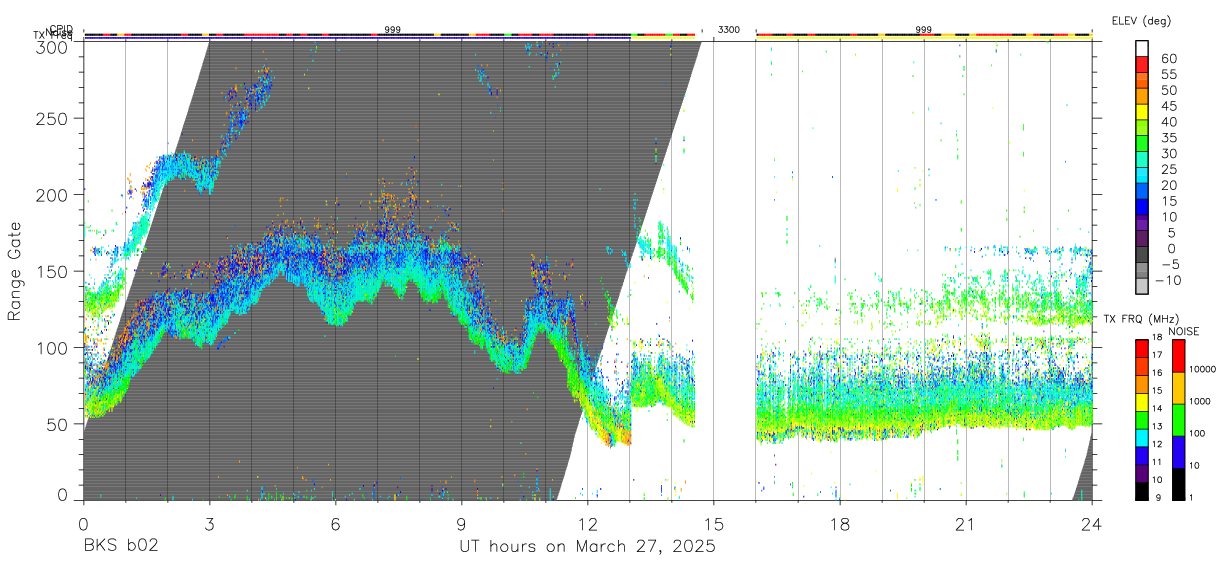Select the 12 tick on UT hours axis
Viewport: 1228px width, 567px height.
coord(587,523)
